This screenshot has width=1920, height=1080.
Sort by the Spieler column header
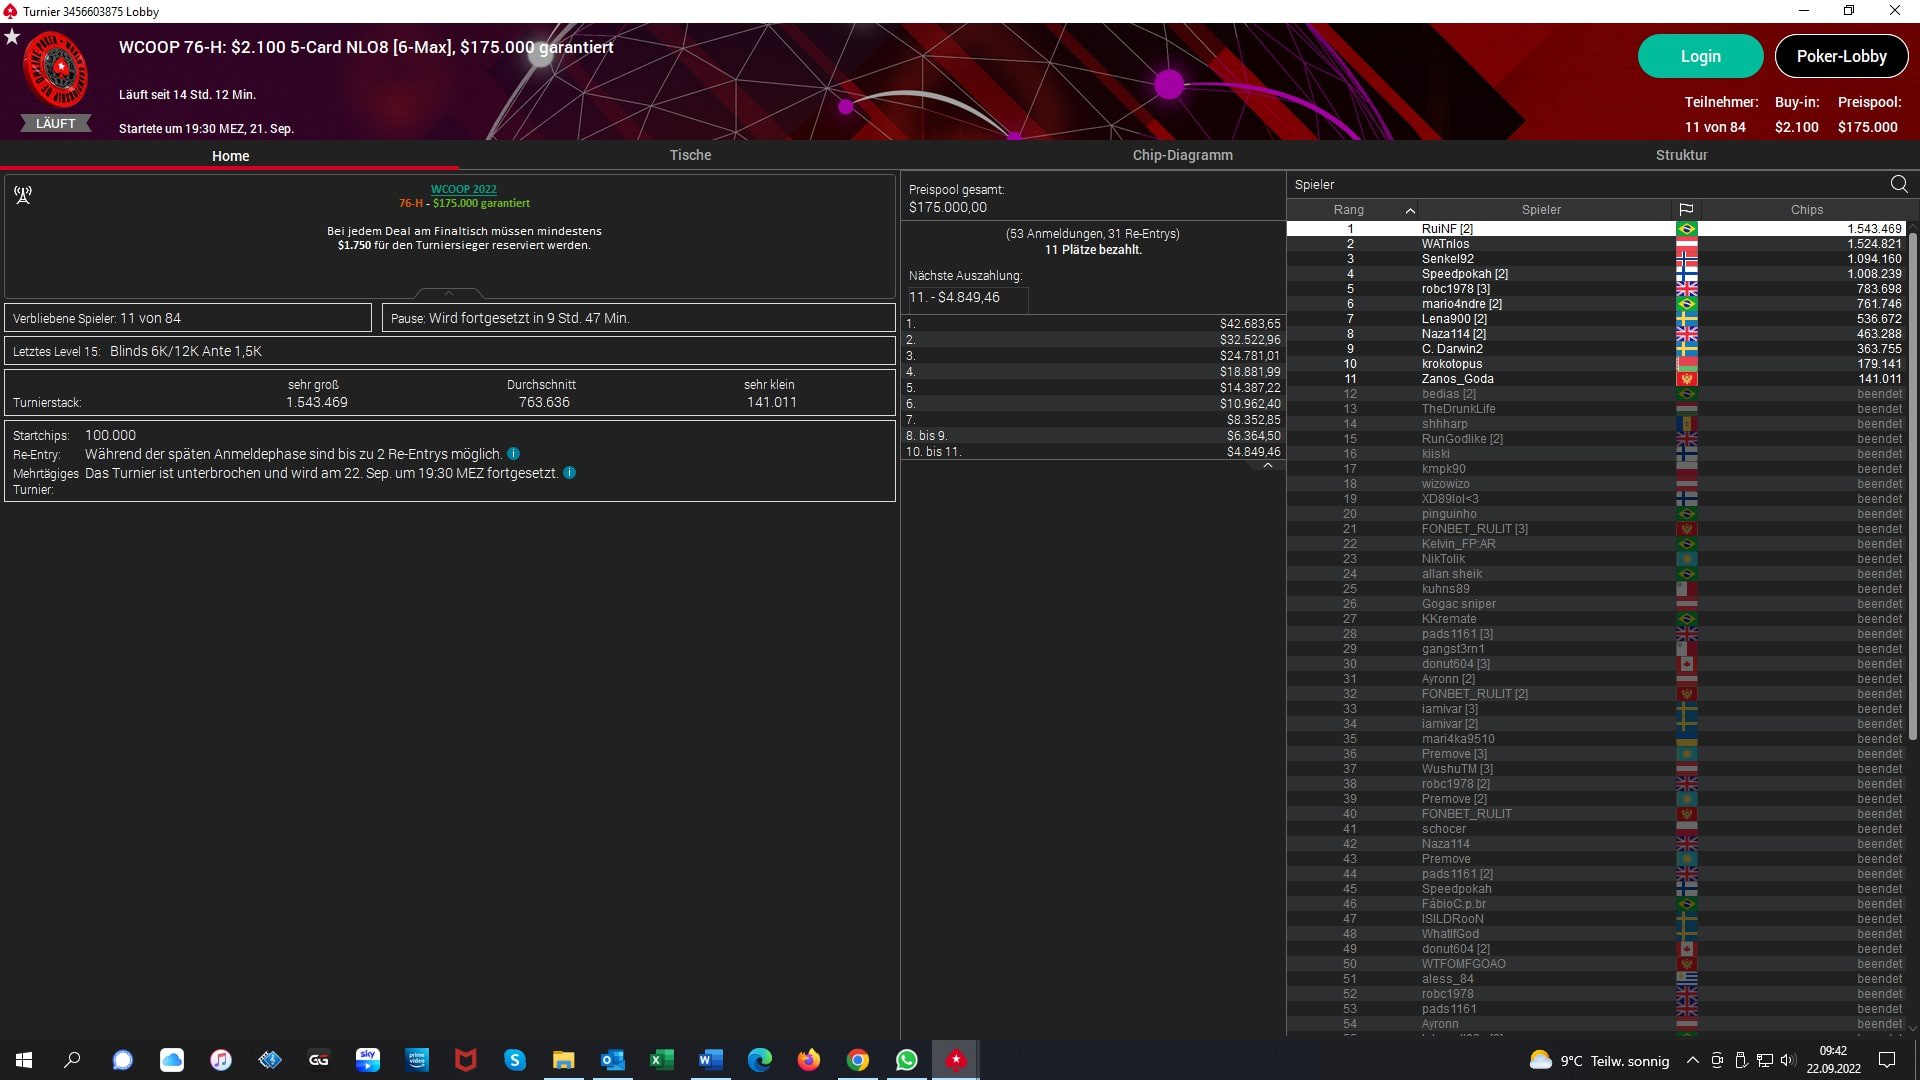tap(1541, 209)
